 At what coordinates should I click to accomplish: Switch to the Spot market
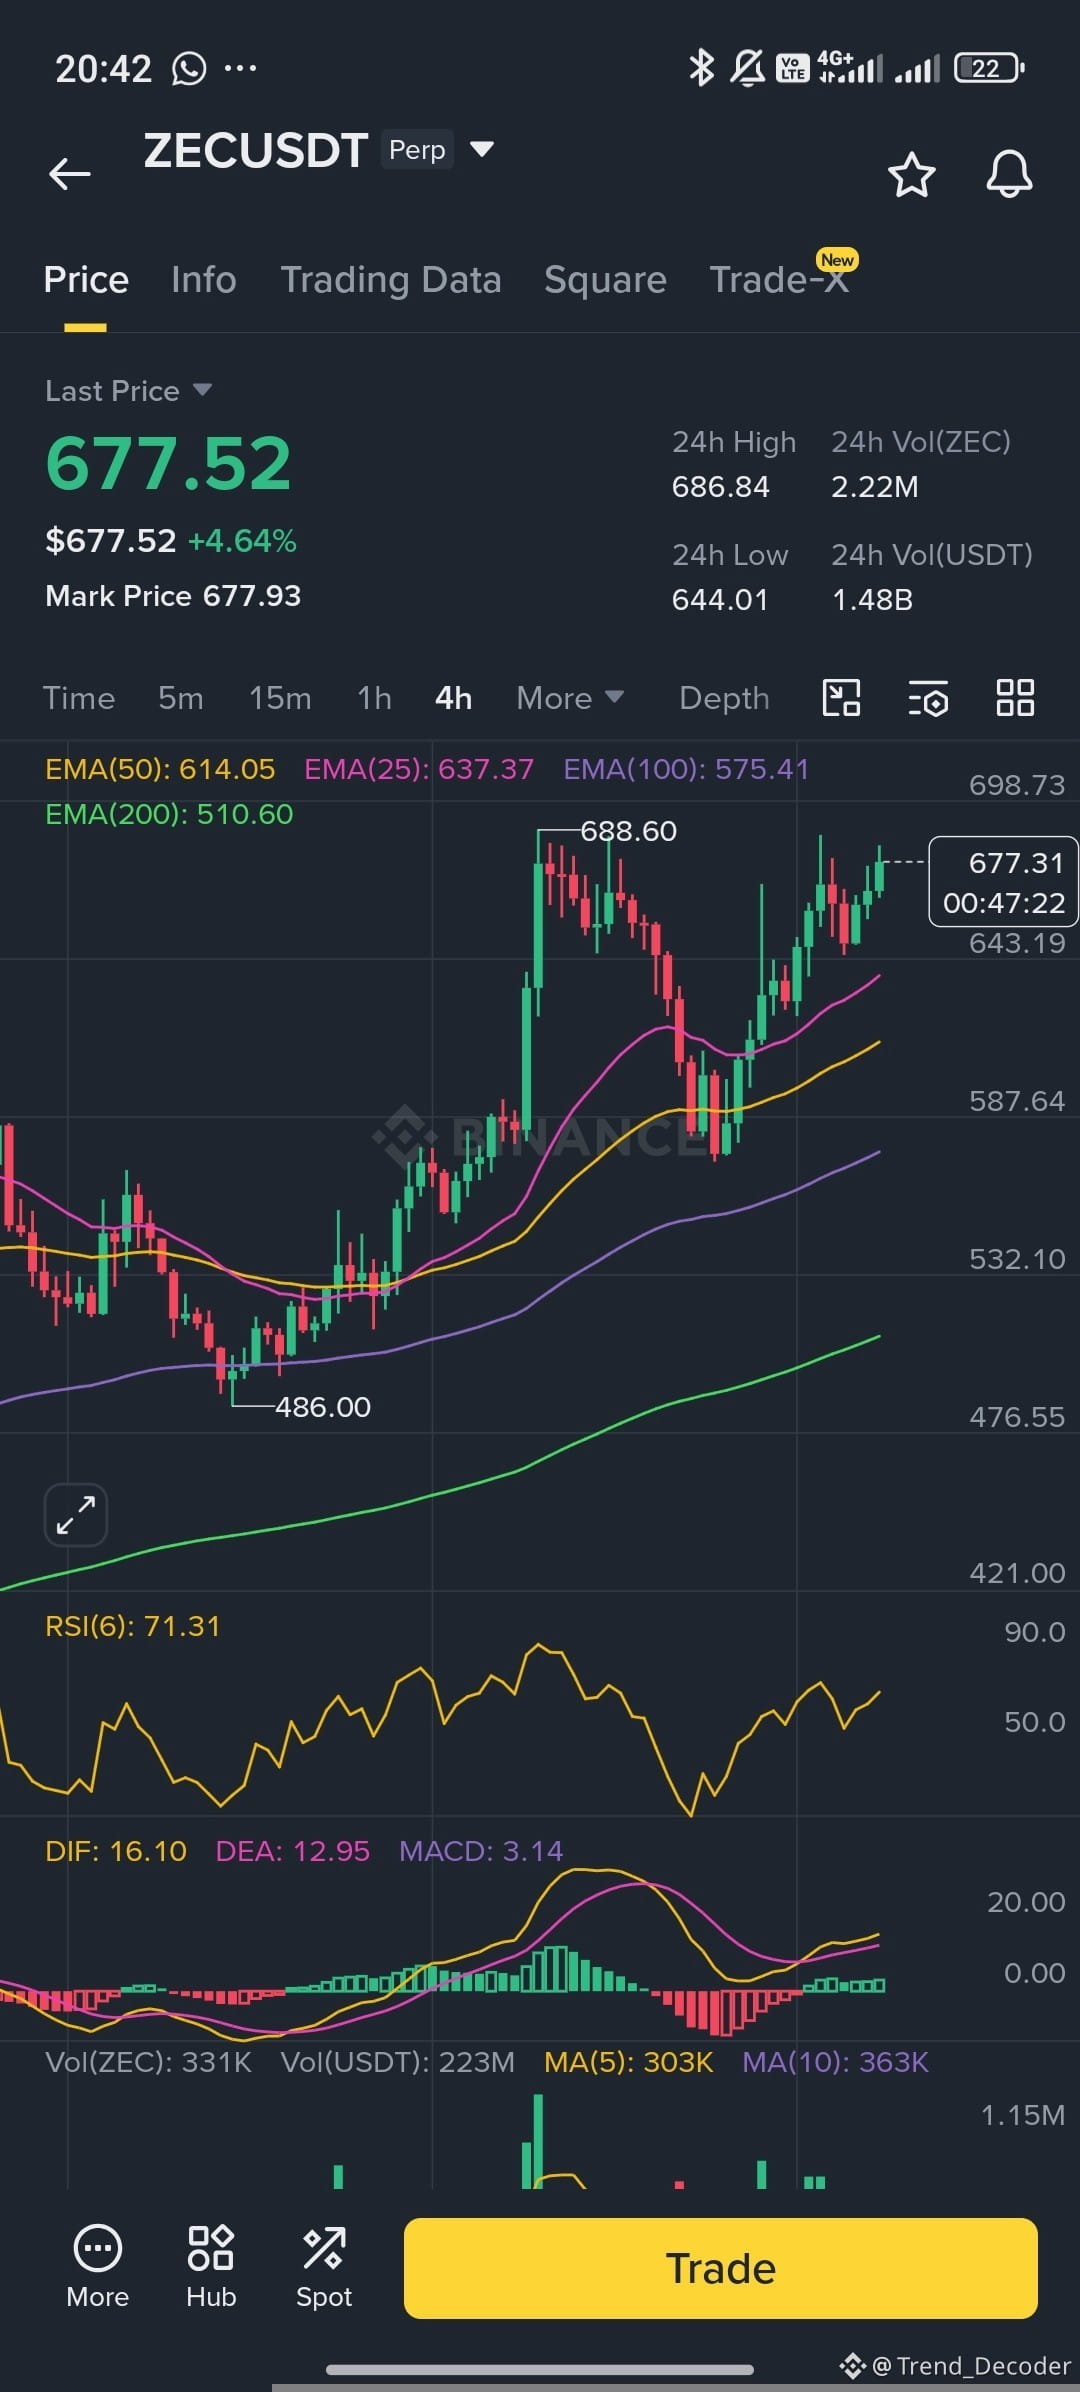[x=324, y=2267]
